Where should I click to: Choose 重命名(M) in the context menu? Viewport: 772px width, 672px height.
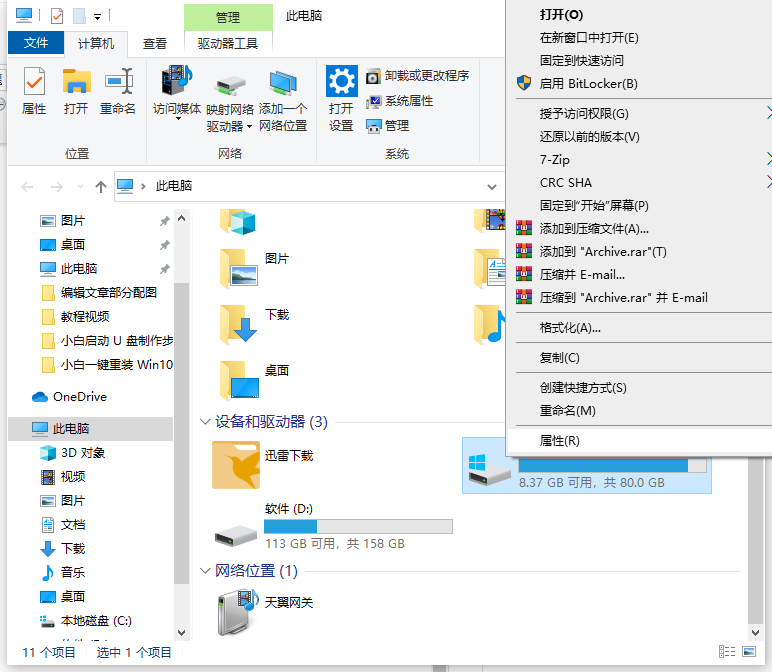coord(640,411)
